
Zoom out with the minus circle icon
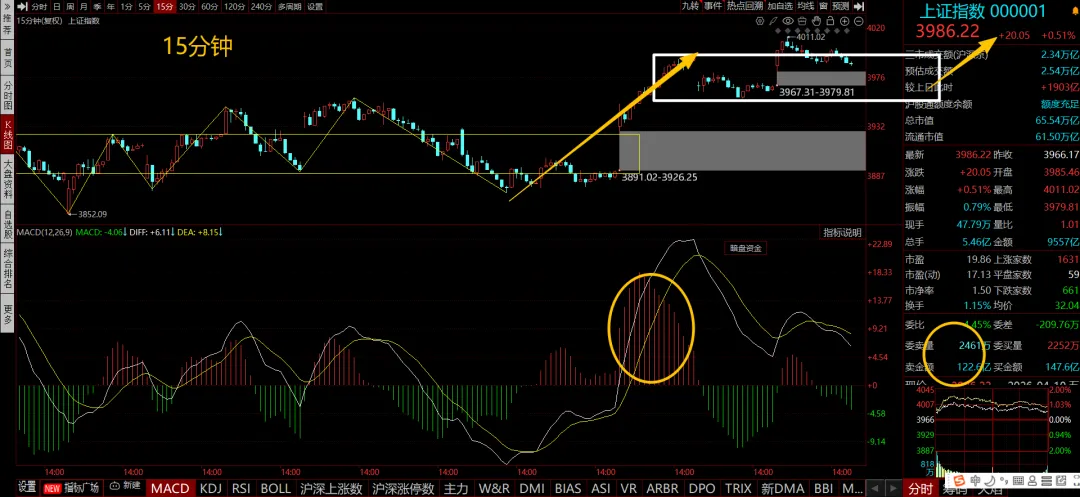(859, 21)
